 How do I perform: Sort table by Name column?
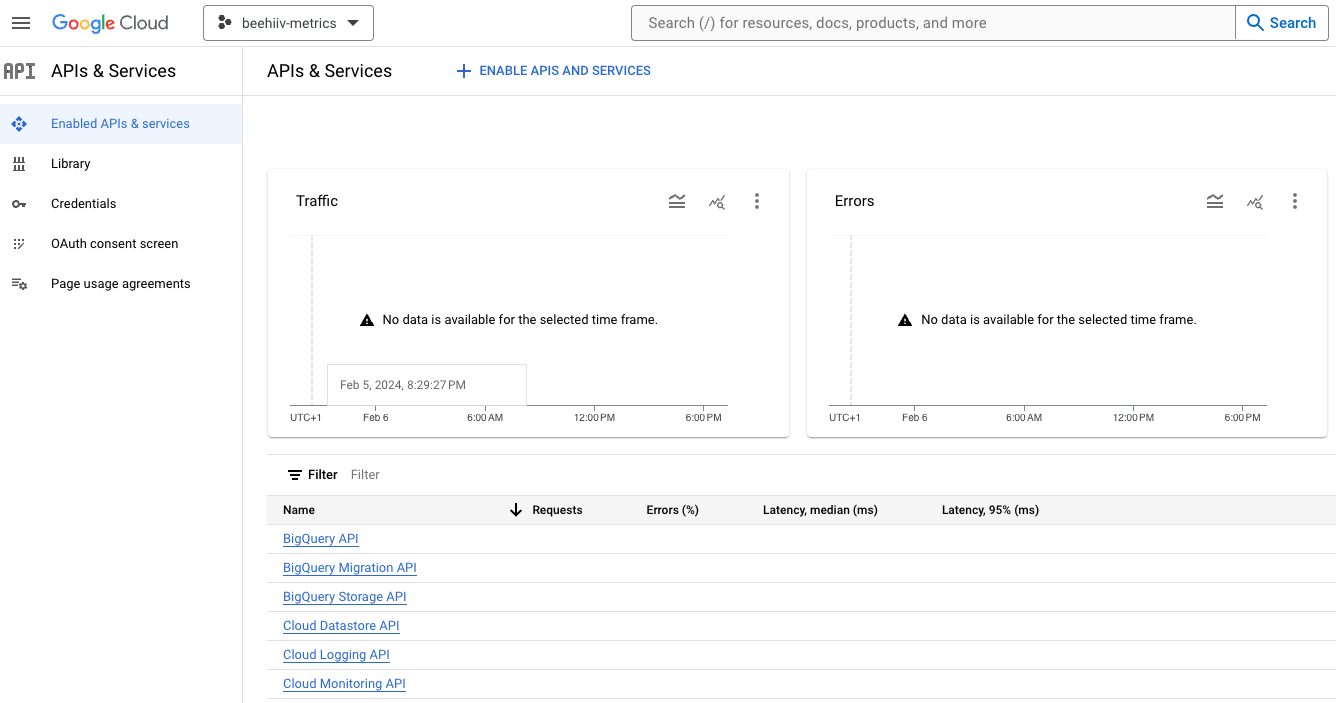point(299,510)
